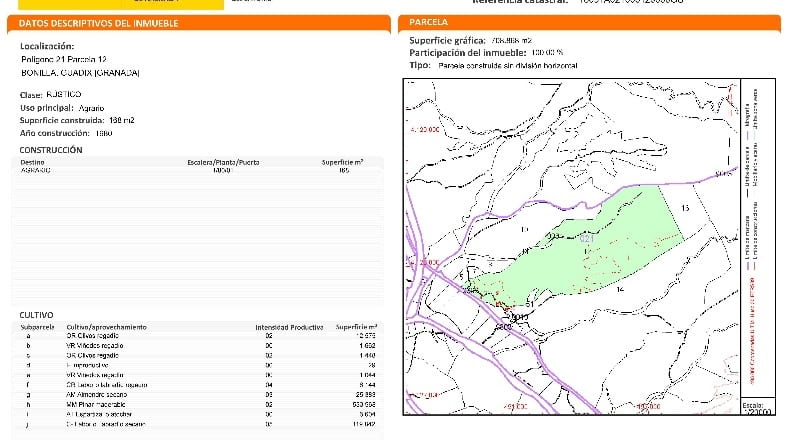Click the 'Intensidad Productiva' column header

pyautogui.click(x=289, y=327)
